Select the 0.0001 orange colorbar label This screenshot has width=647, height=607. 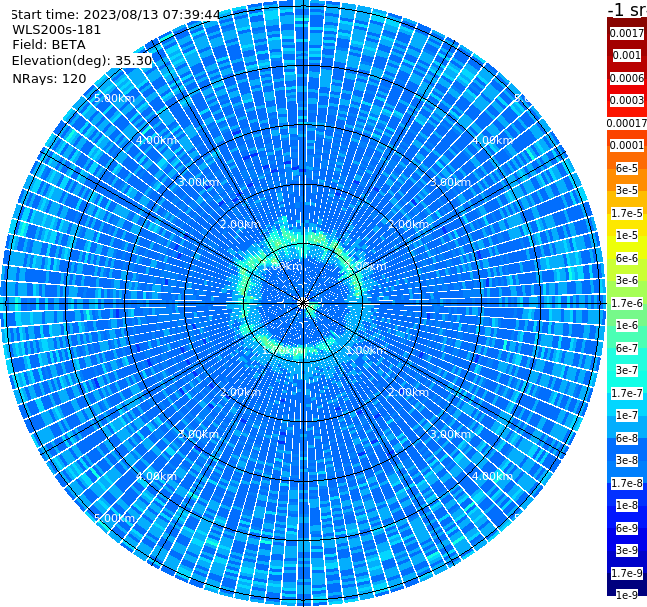coord(627,145)
